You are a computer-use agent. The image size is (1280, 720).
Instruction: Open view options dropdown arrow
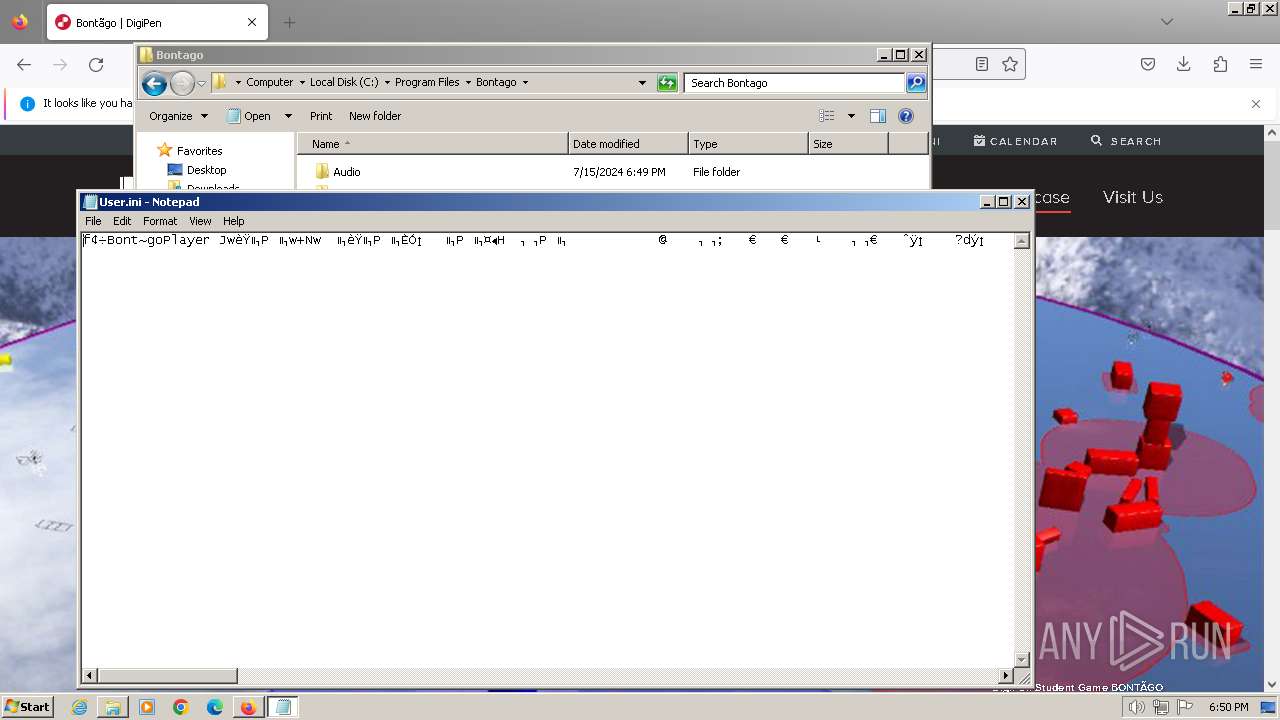coord(851,116)
